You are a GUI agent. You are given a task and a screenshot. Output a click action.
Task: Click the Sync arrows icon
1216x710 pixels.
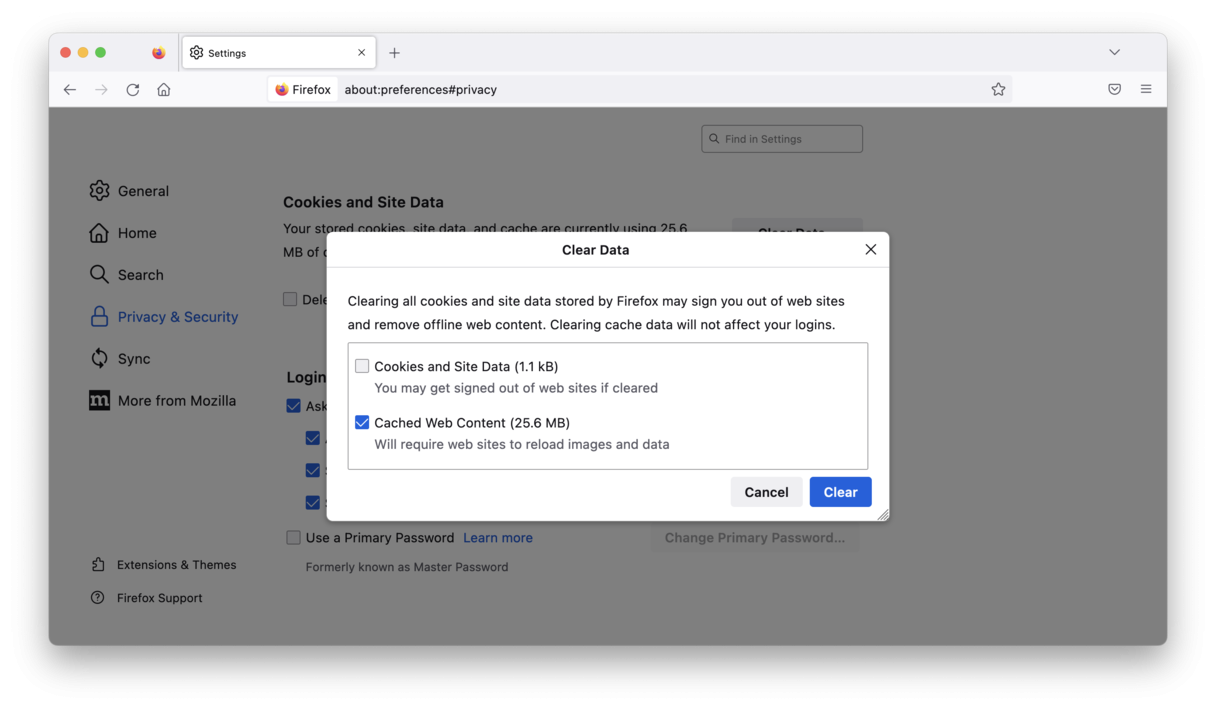[100, 358]
